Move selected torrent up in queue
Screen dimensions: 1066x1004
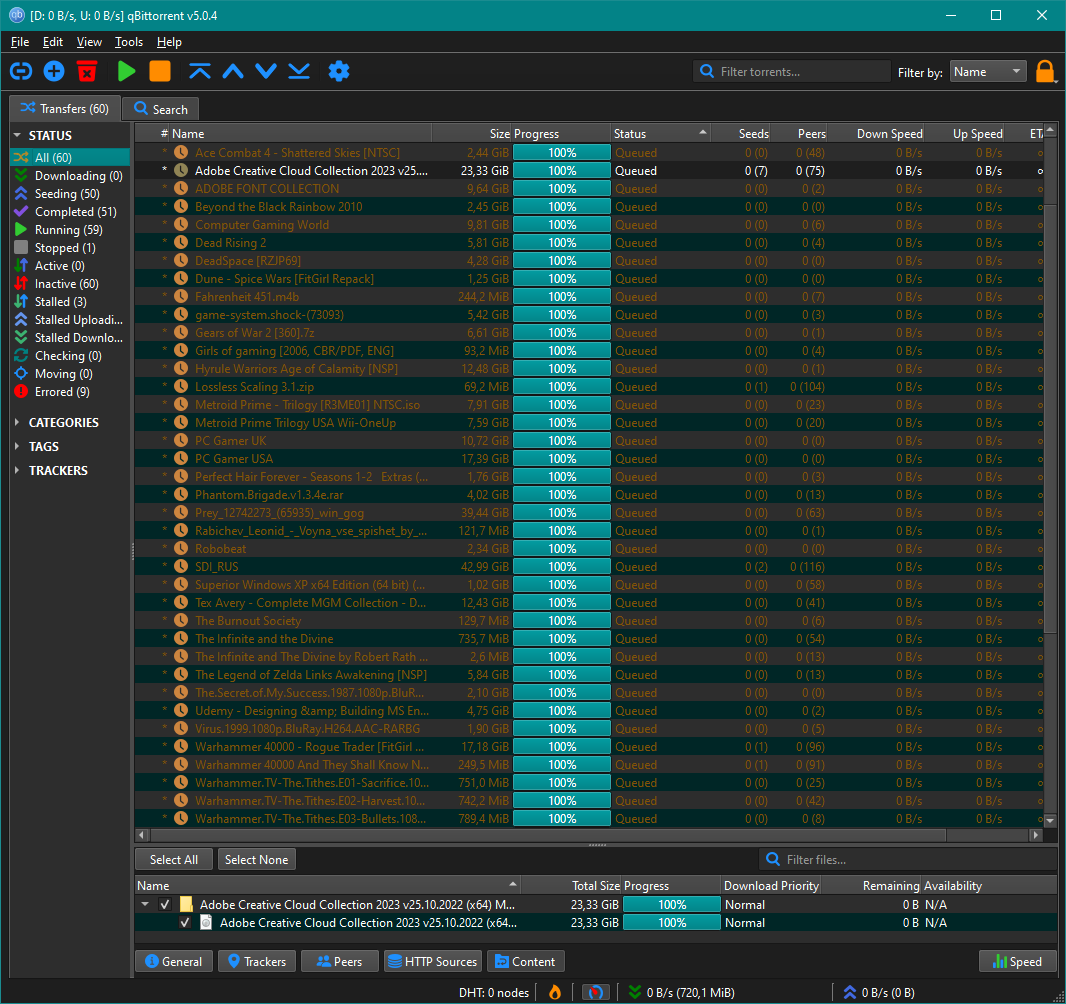coord(233,71)
